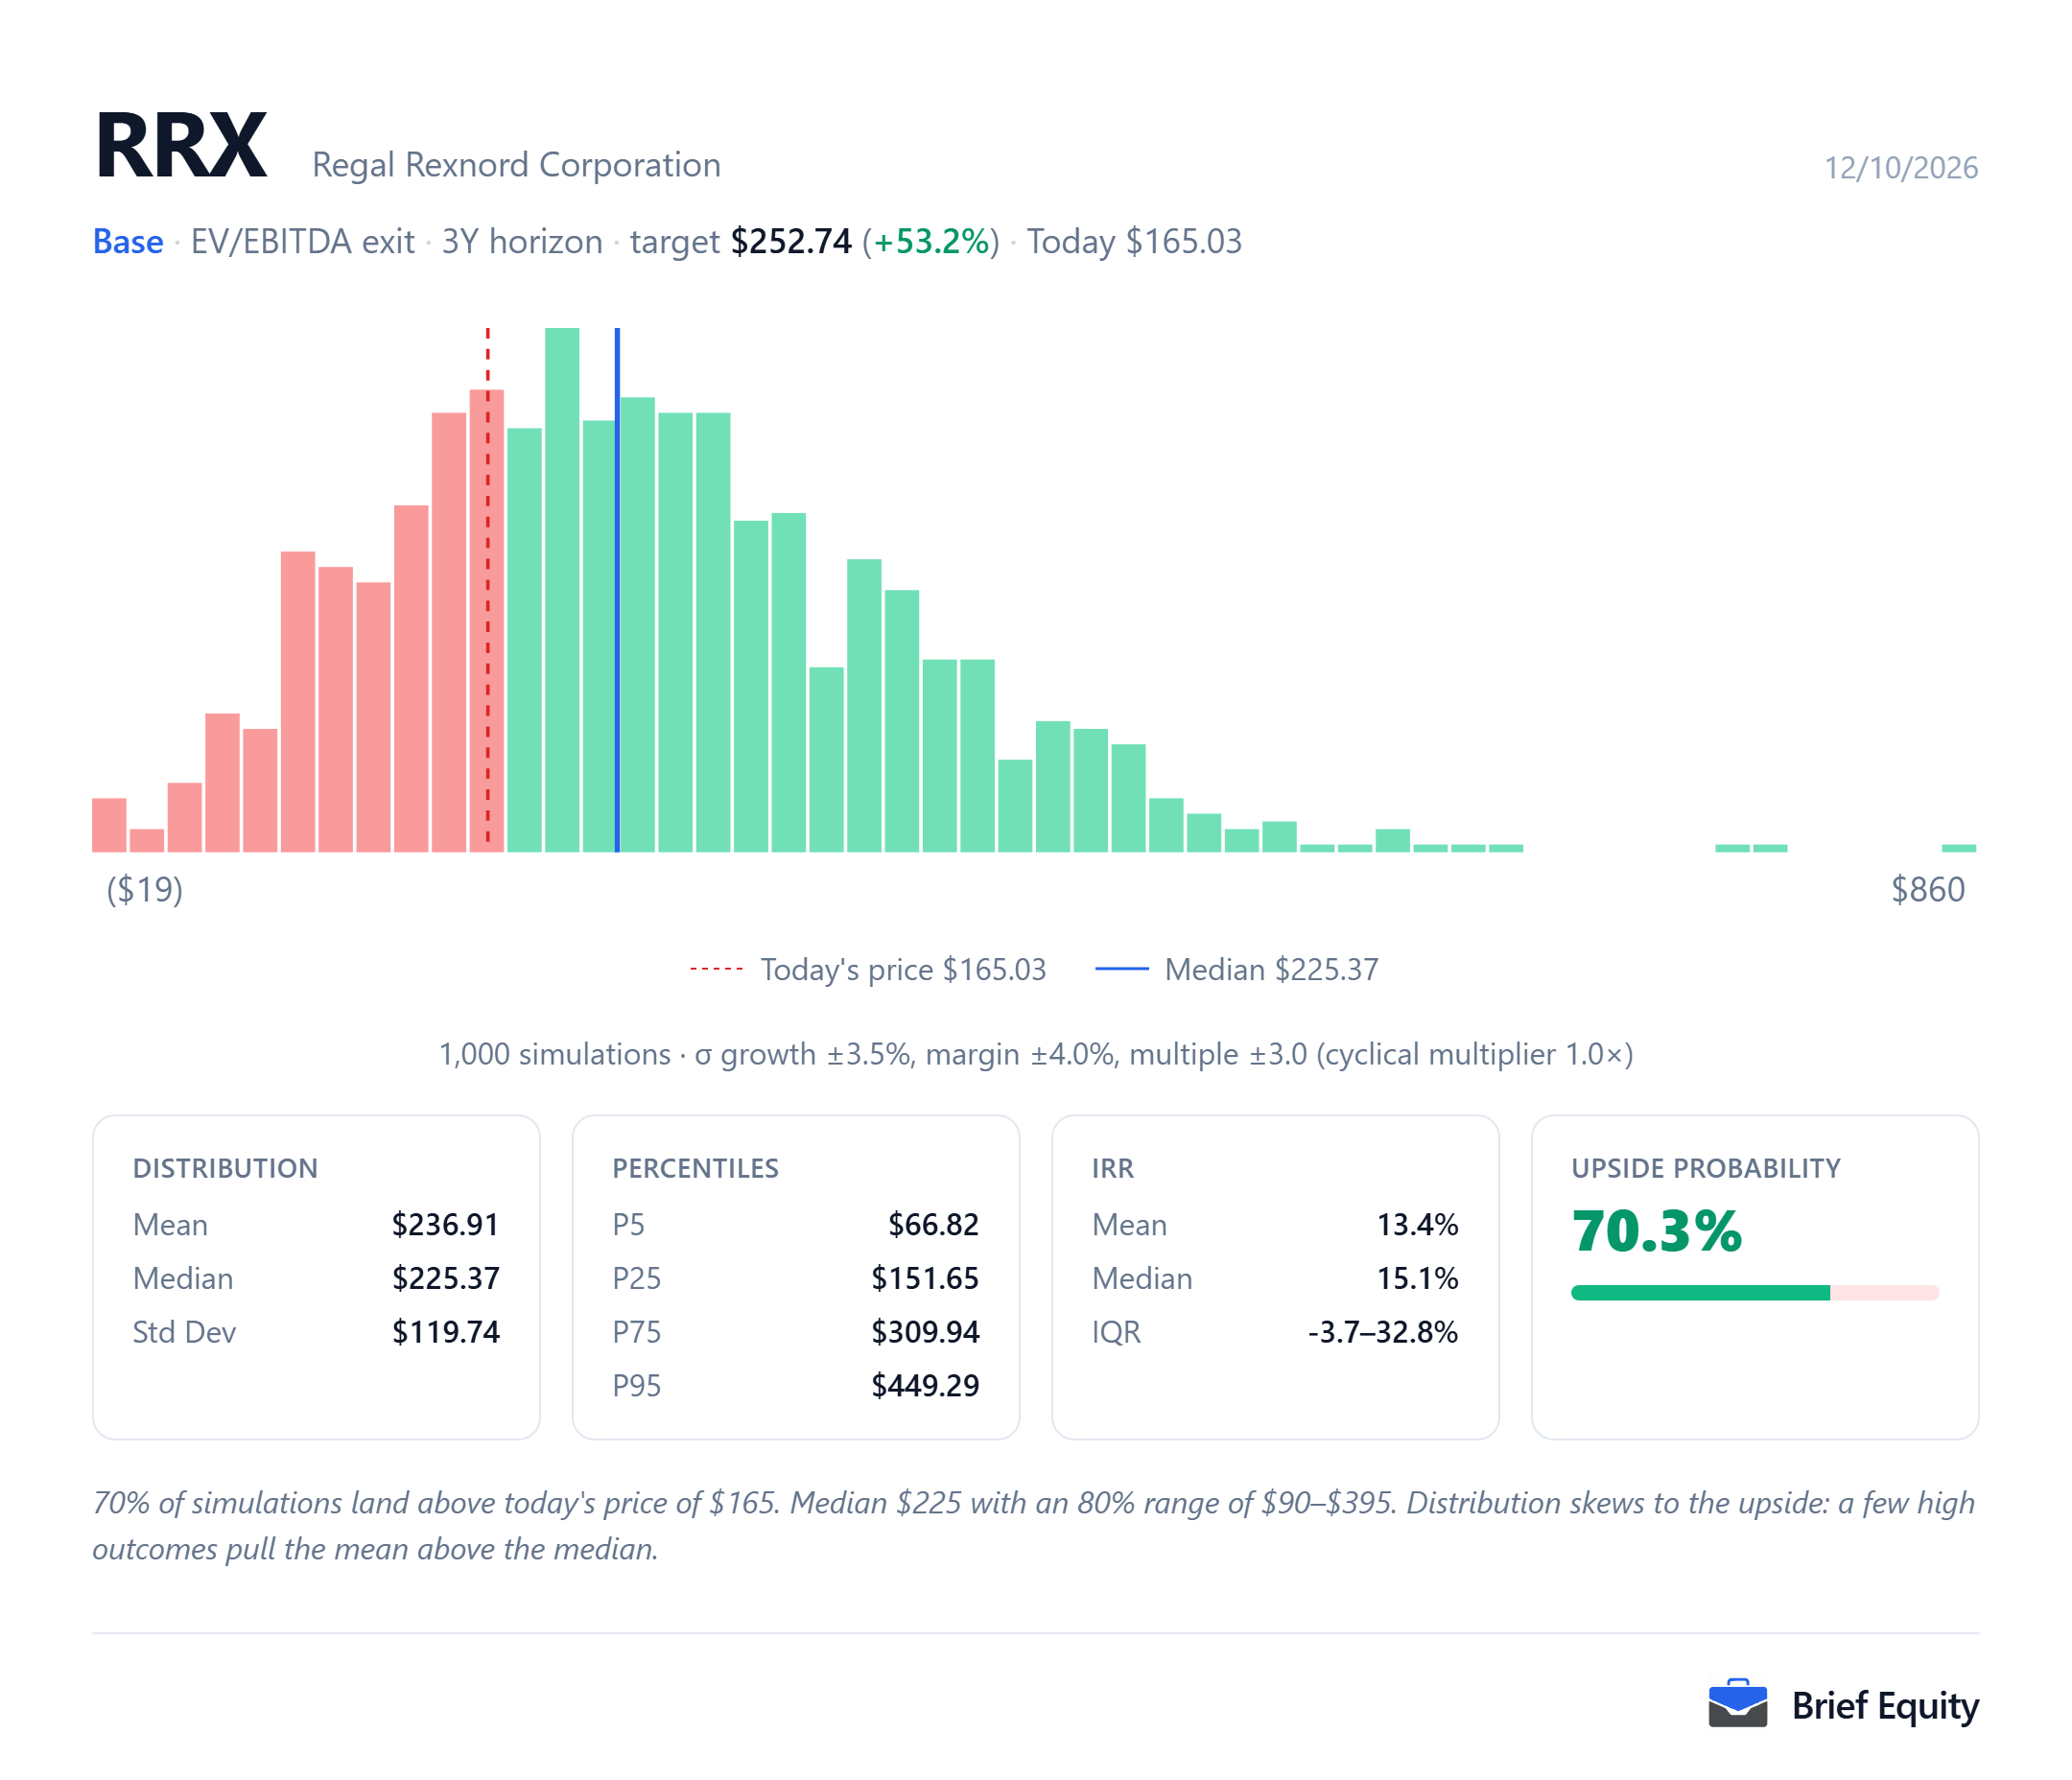Click the IRR card heading
This screenshot has width=2072, height=1780.
(1113, 1168)
